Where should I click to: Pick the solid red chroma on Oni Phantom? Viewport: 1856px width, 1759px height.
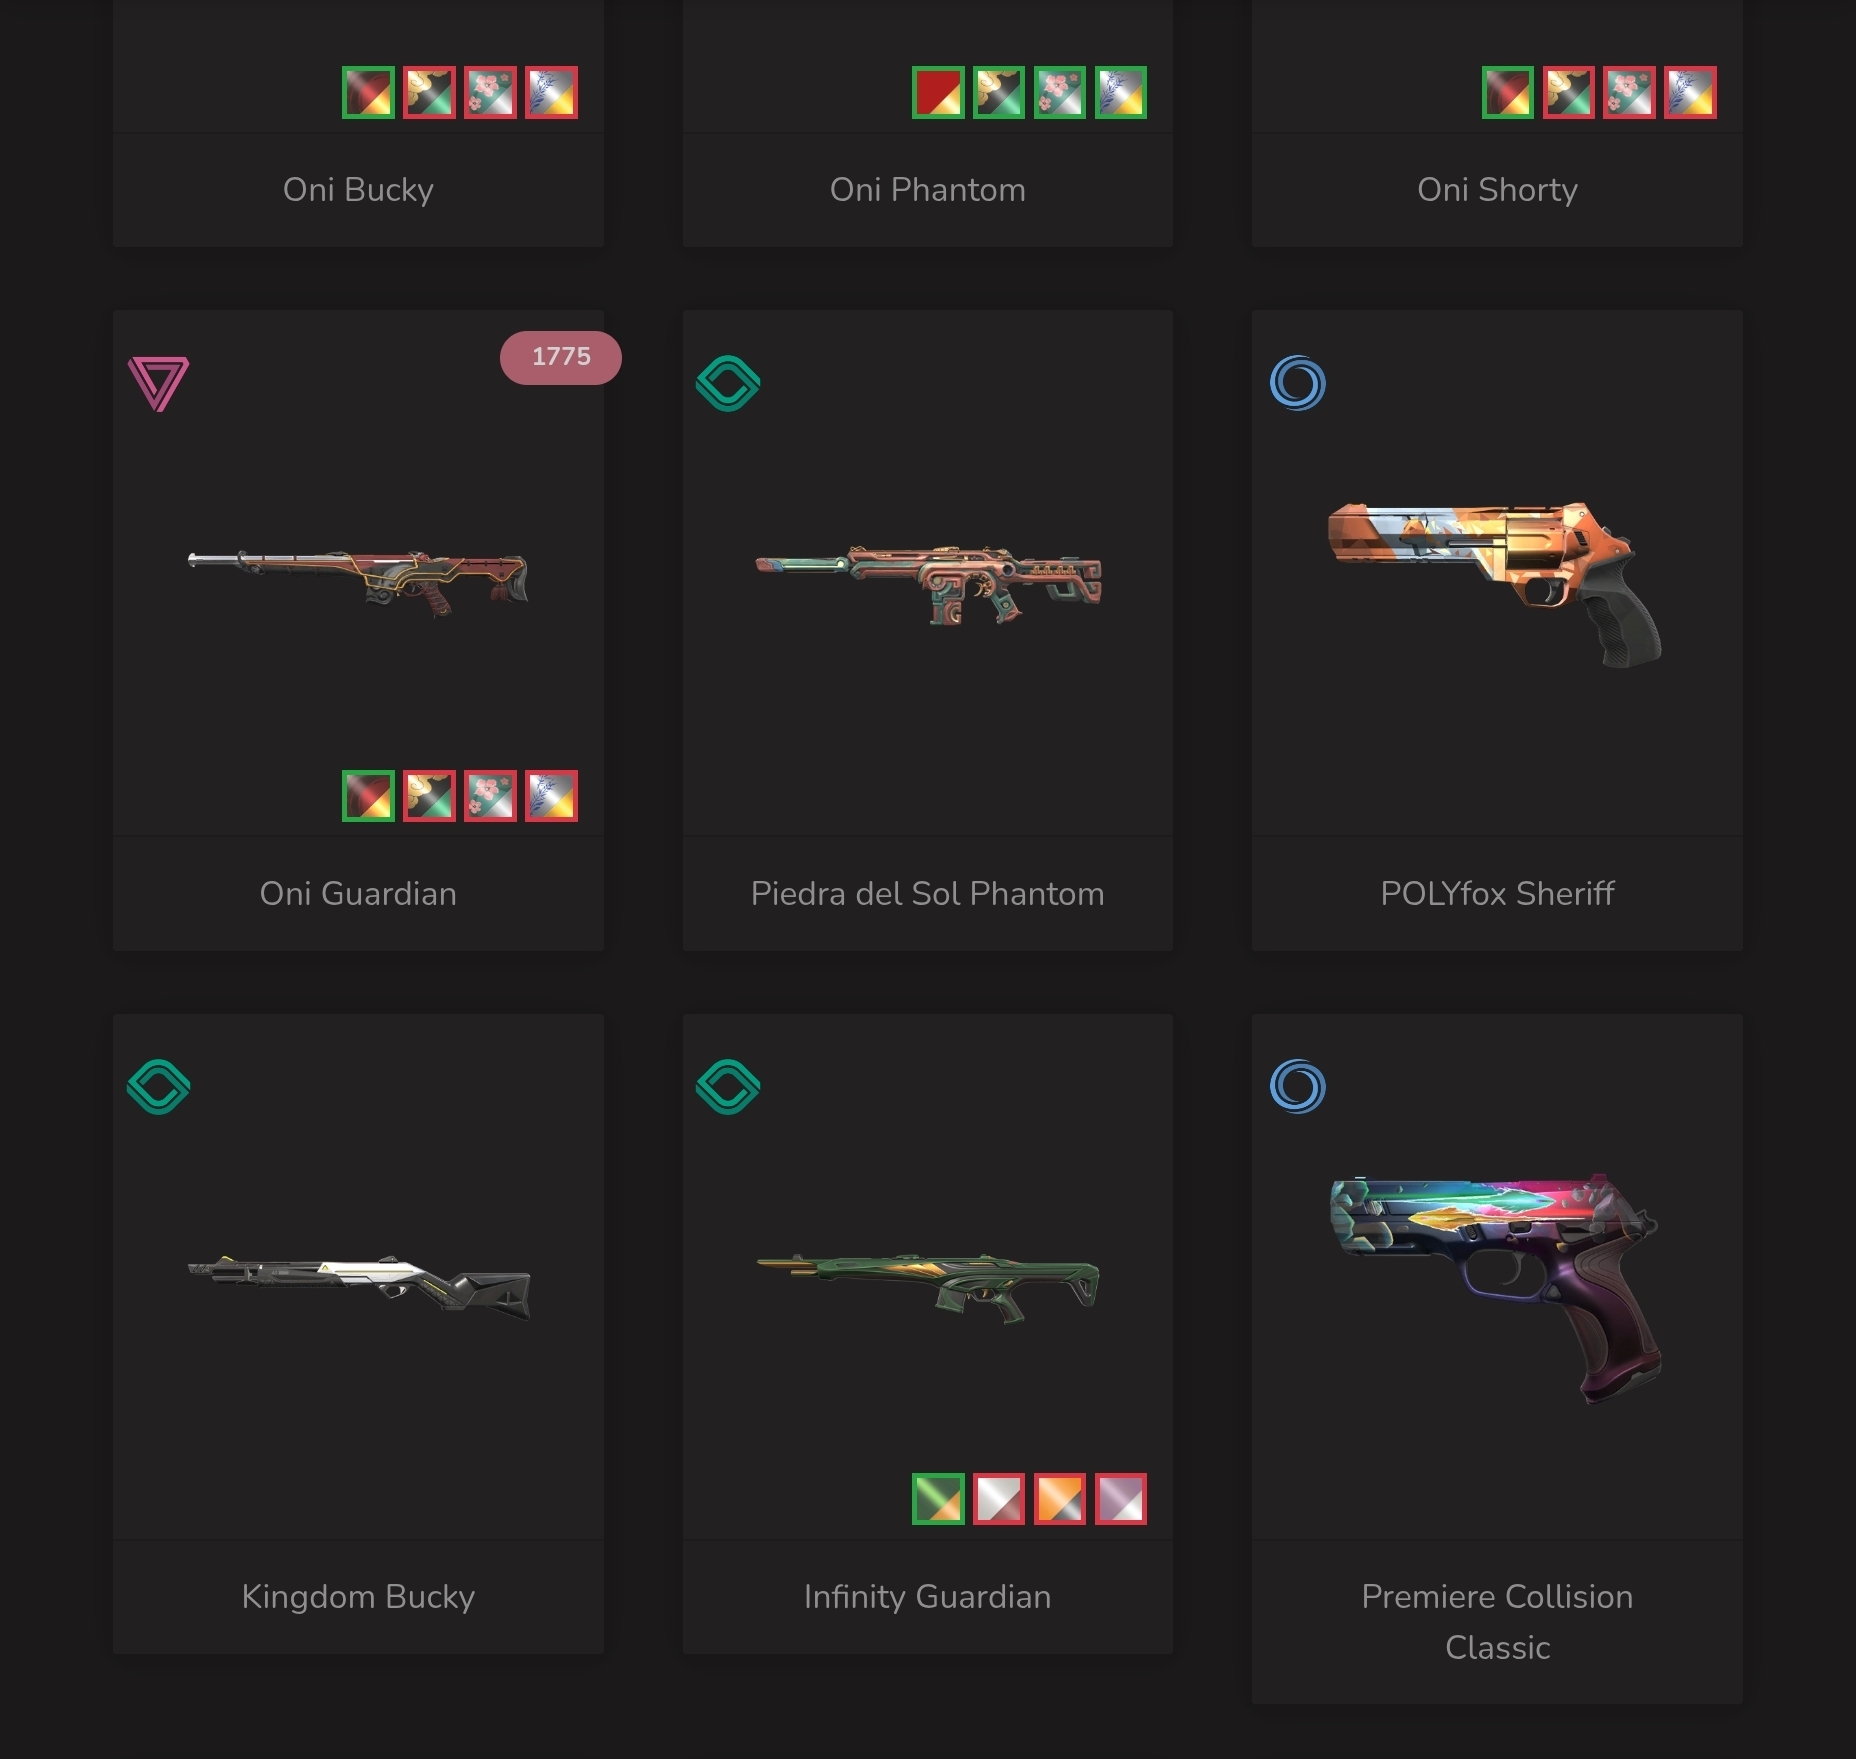[938, 93]
